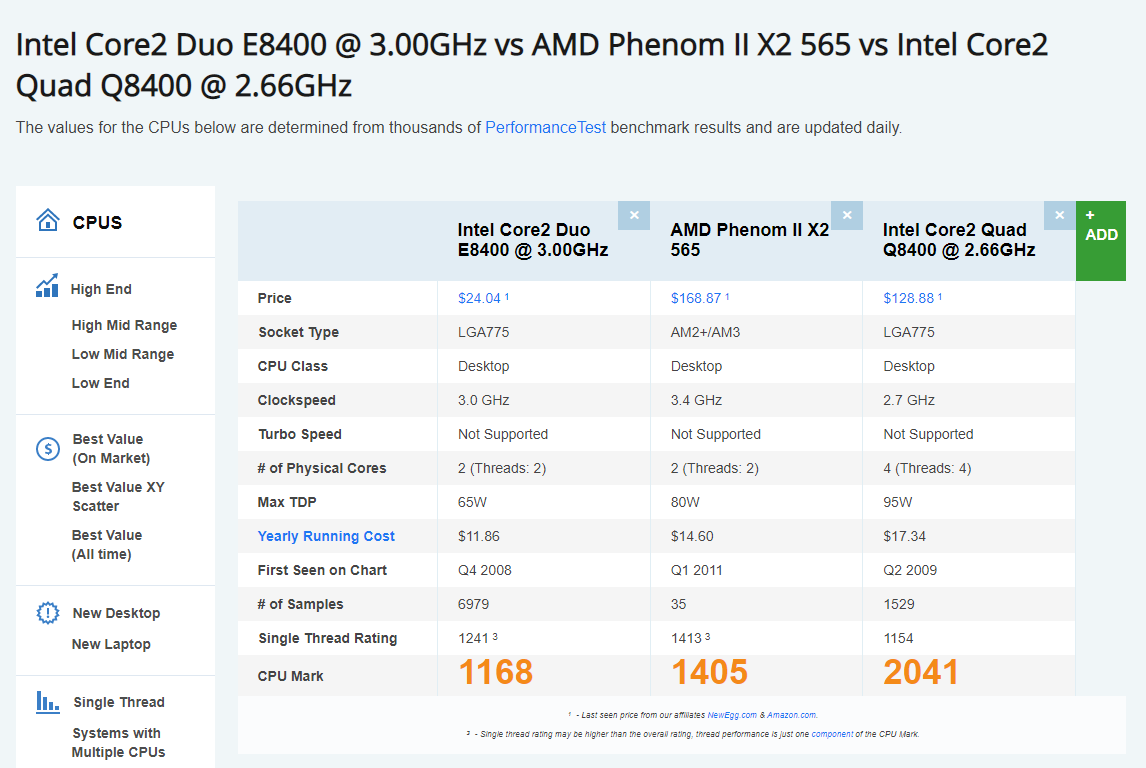
Task: Remove Intel Core2 Duo E8400 column
Action: pyautogui.click(x=634, y=216)
